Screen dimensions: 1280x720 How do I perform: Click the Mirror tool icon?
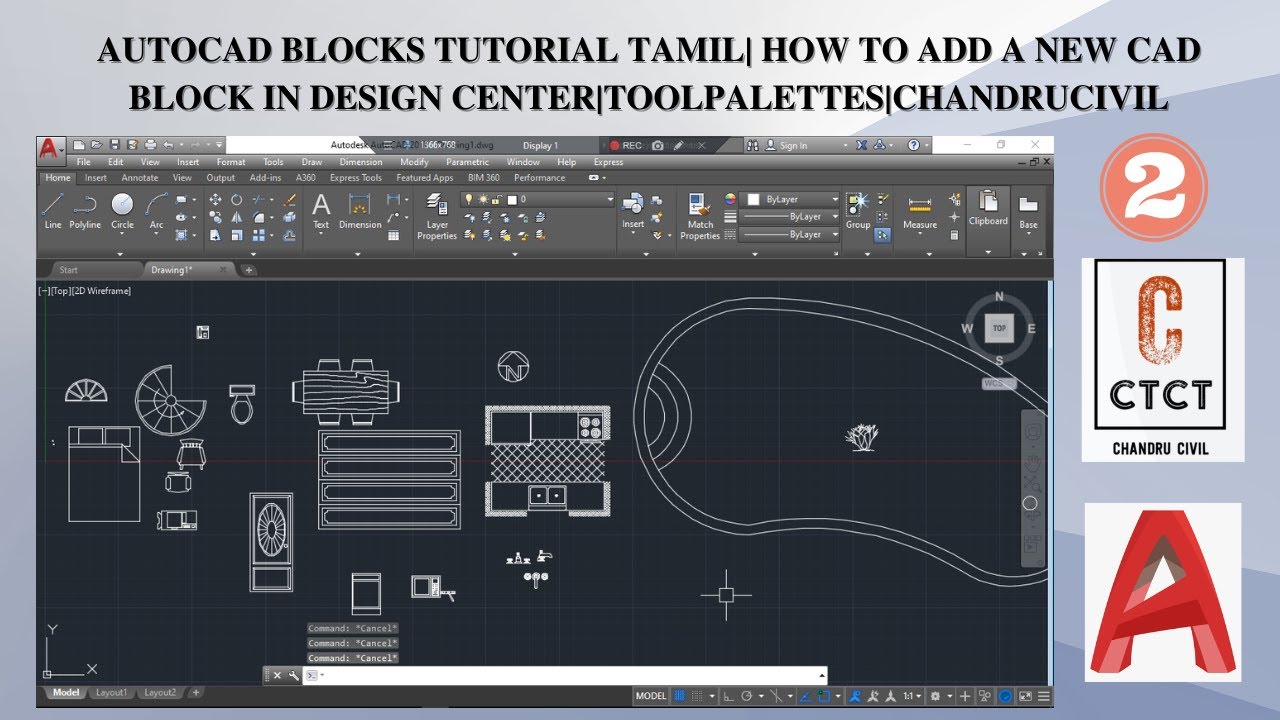tap(237, 217)
